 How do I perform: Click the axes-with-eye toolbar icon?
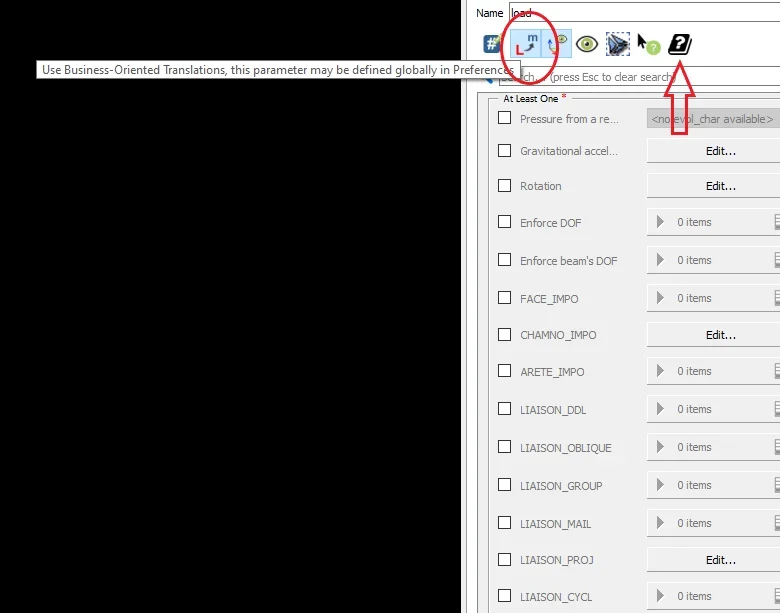tap(557, 44)
